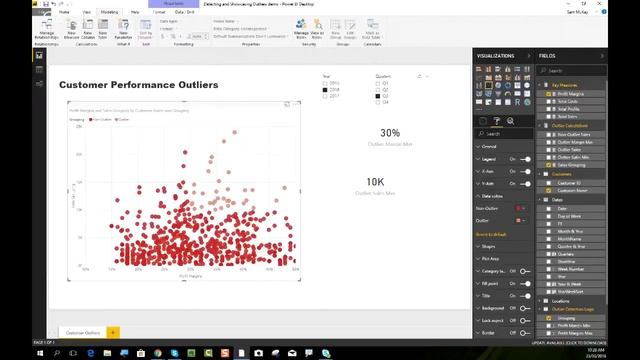Open the View ribbon tab
The width and height of the screenshot is (640, 360).
pyautogui.click(x=87, y=12)
